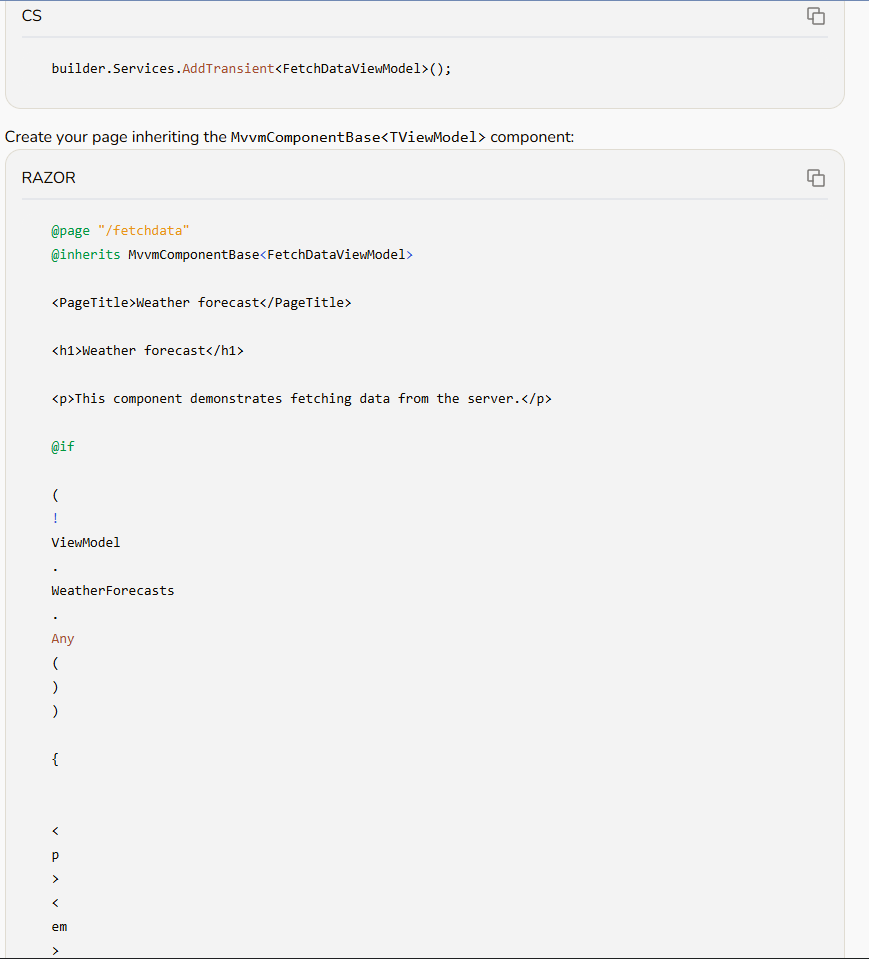Image resolution: width=869 pixels, height=959 pixels.
Task: Click the builder.Services.AddTransient code line
Action: 251,68
